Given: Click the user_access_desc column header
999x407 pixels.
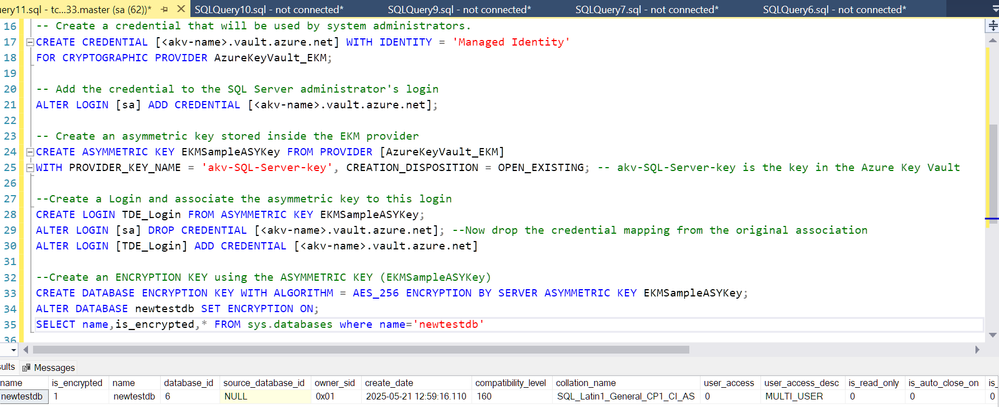Looking at the screenshot, I should click(803, 383).
